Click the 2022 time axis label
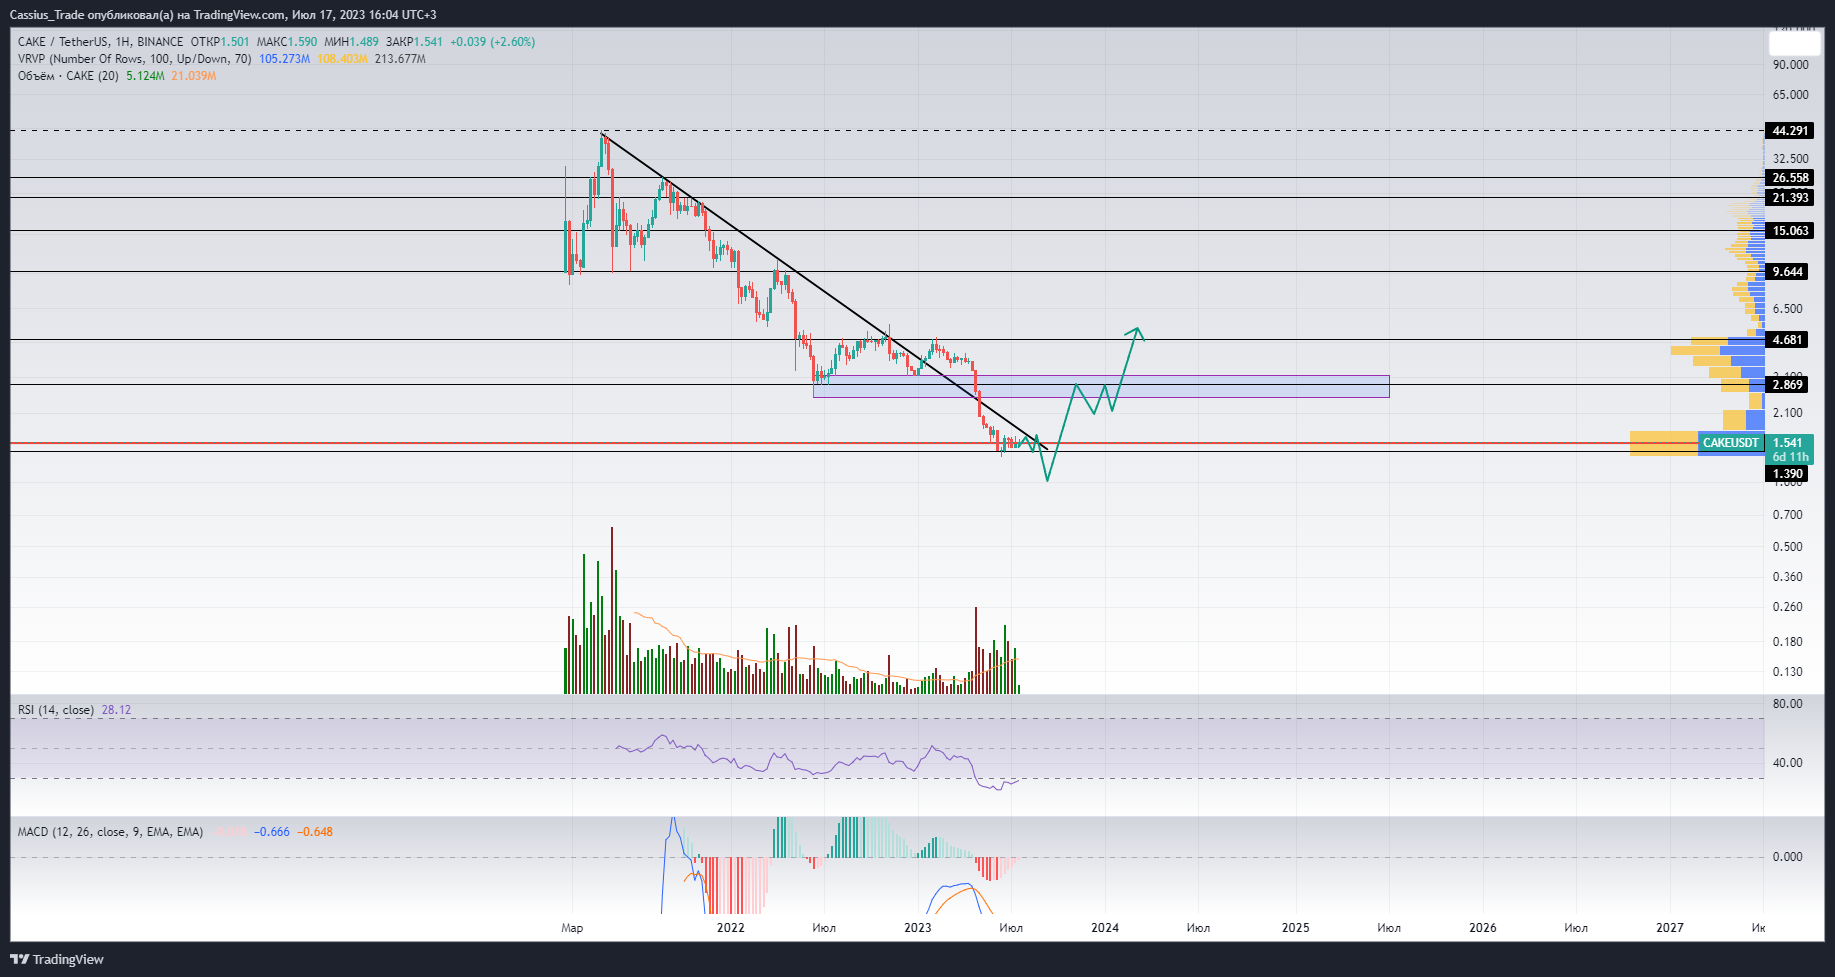1835x977 pixels. [x=730, y=928]
